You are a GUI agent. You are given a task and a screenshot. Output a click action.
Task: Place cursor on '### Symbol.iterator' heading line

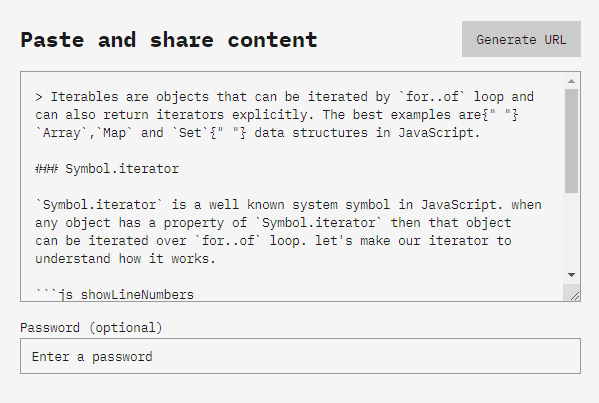click(107, 169)
